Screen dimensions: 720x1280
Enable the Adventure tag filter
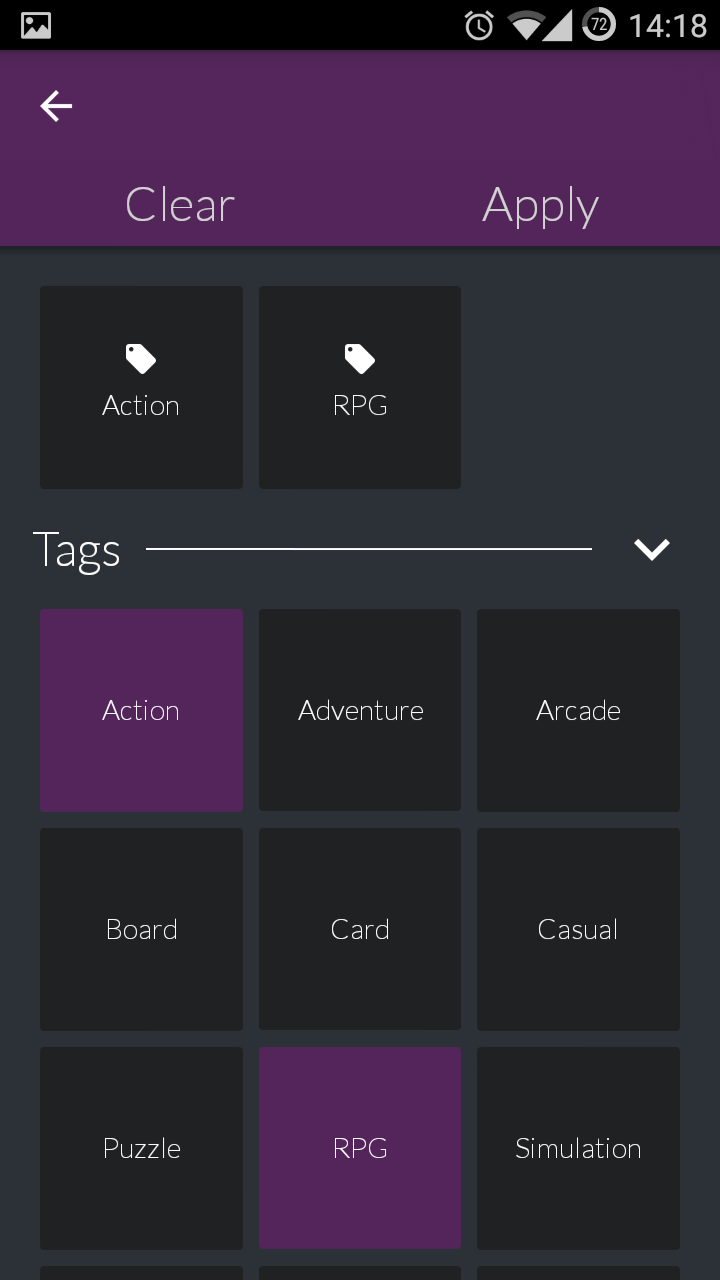360,710
